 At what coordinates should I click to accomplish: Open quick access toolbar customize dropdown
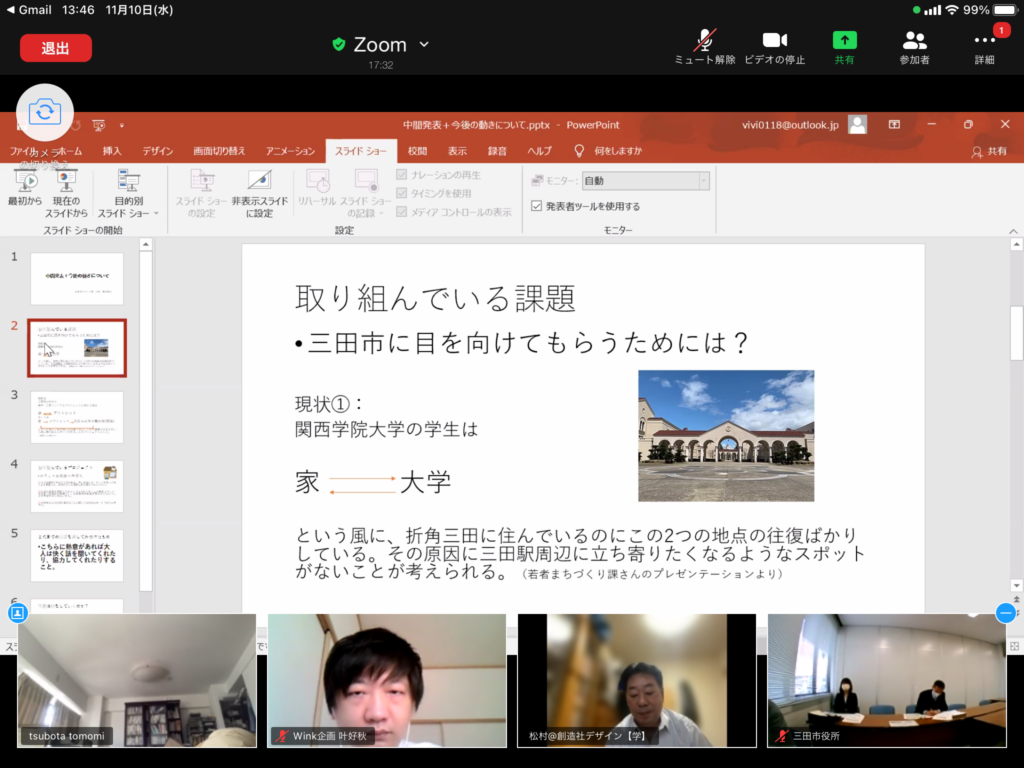121,125
